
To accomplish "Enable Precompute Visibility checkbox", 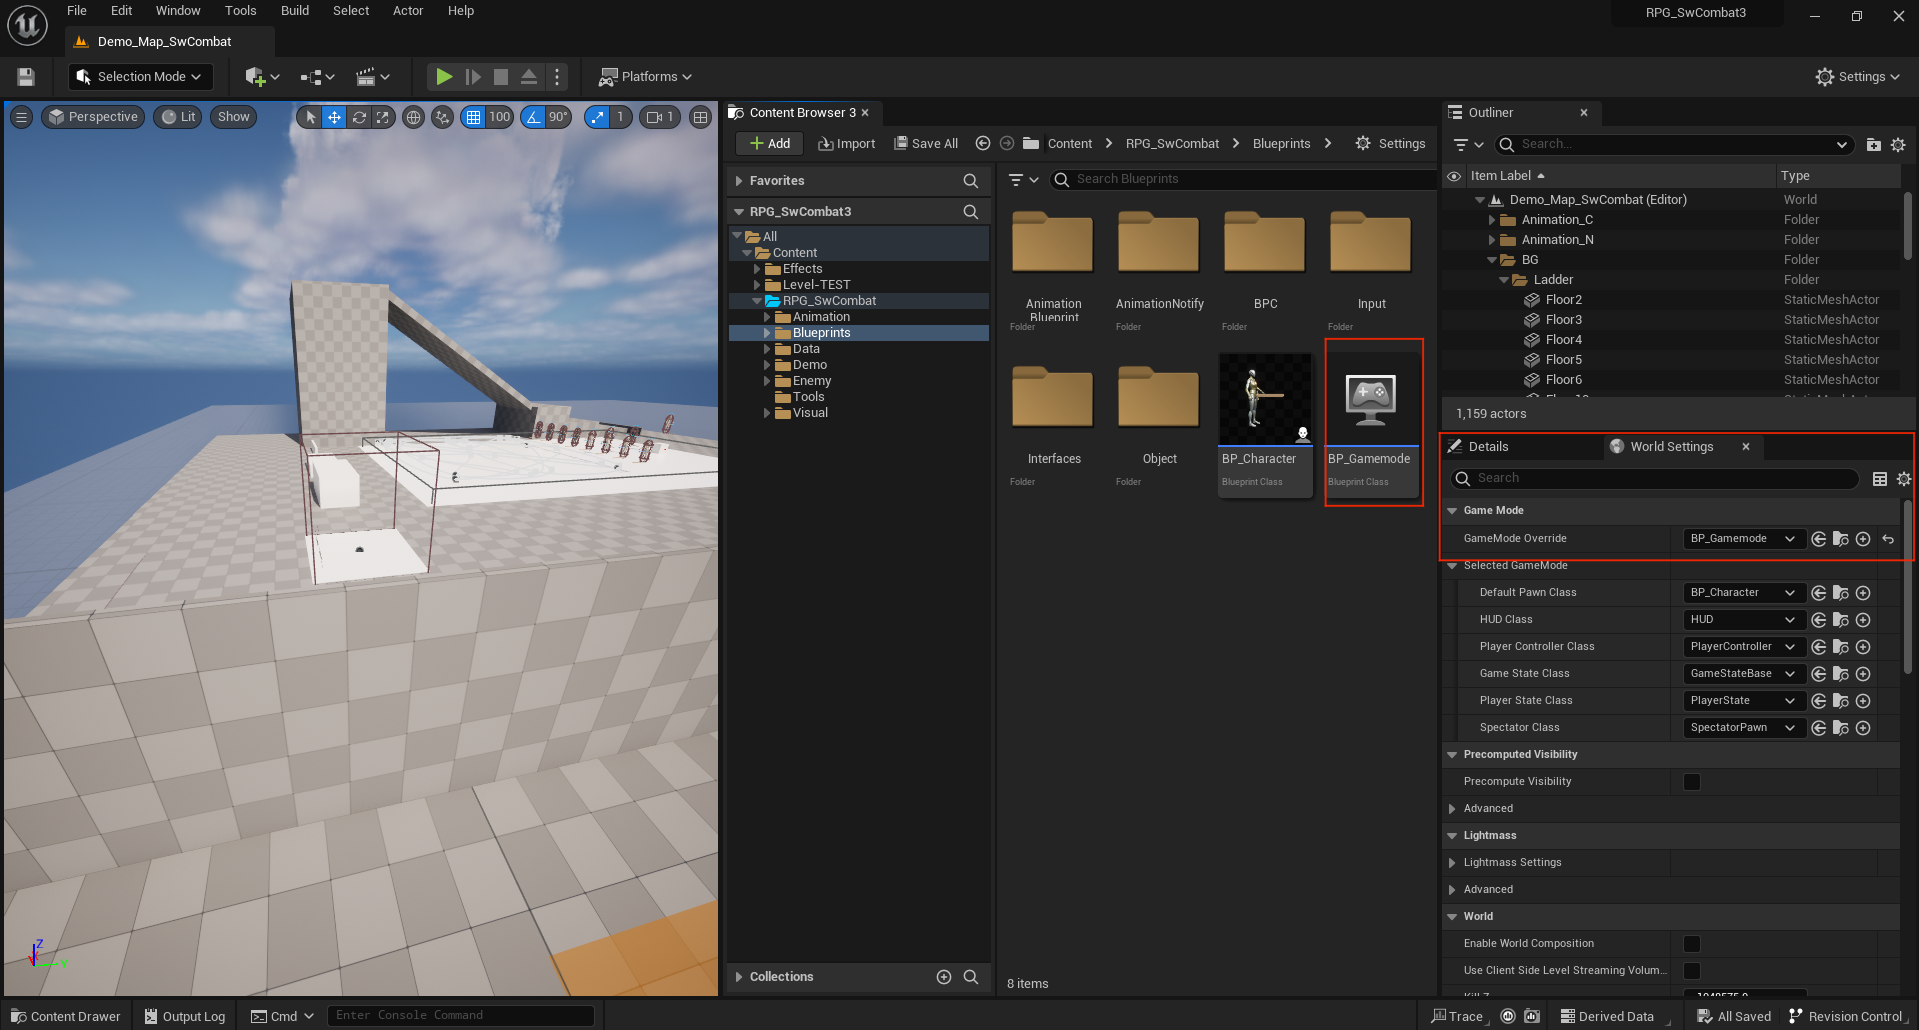I will [x=1692, y=782].
